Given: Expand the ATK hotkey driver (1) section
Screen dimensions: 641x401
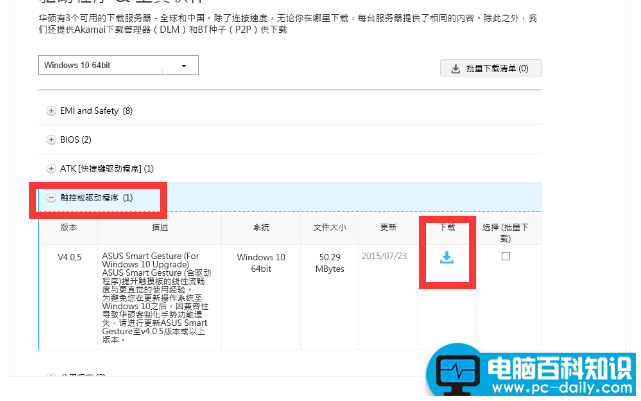Looking at the screenshot, I should [290, 169].
